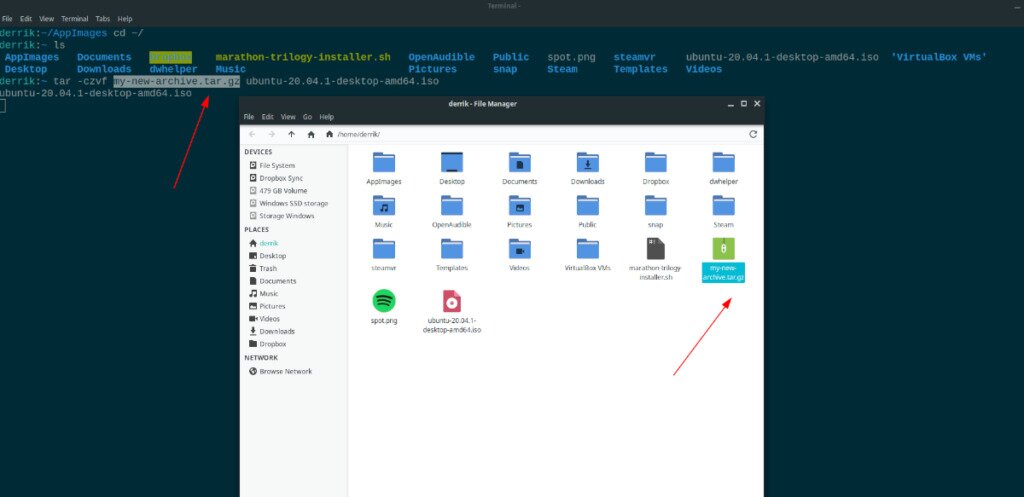Viewport: 1024px width, 497px height.
Task: Select Trash in the Places sidebar
Action: (267, 268)
